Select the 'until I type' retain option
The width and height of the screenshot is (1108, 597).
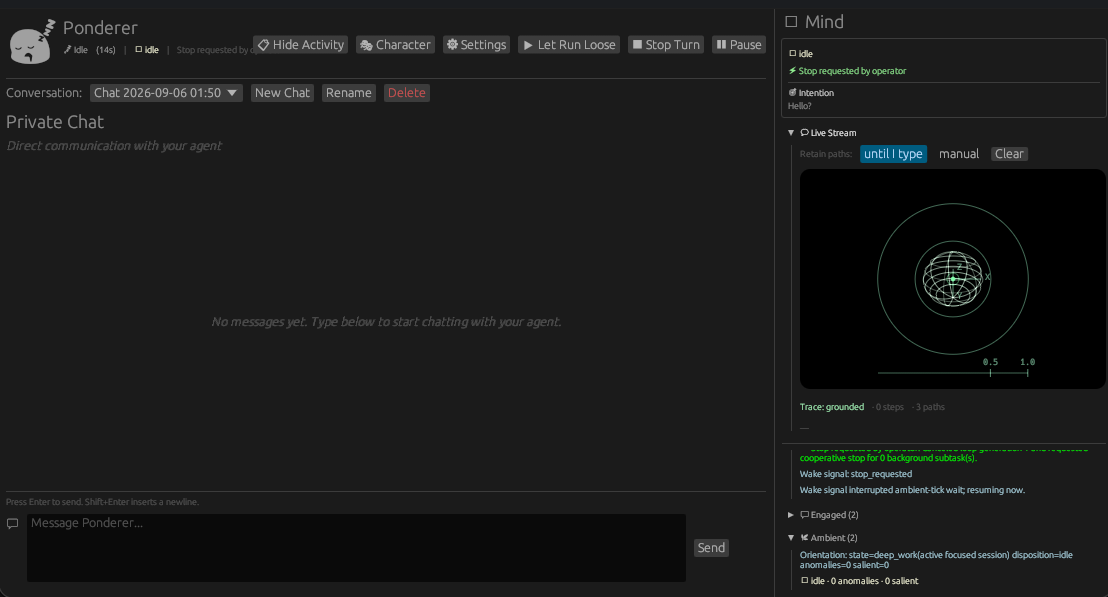coord(893,154)
